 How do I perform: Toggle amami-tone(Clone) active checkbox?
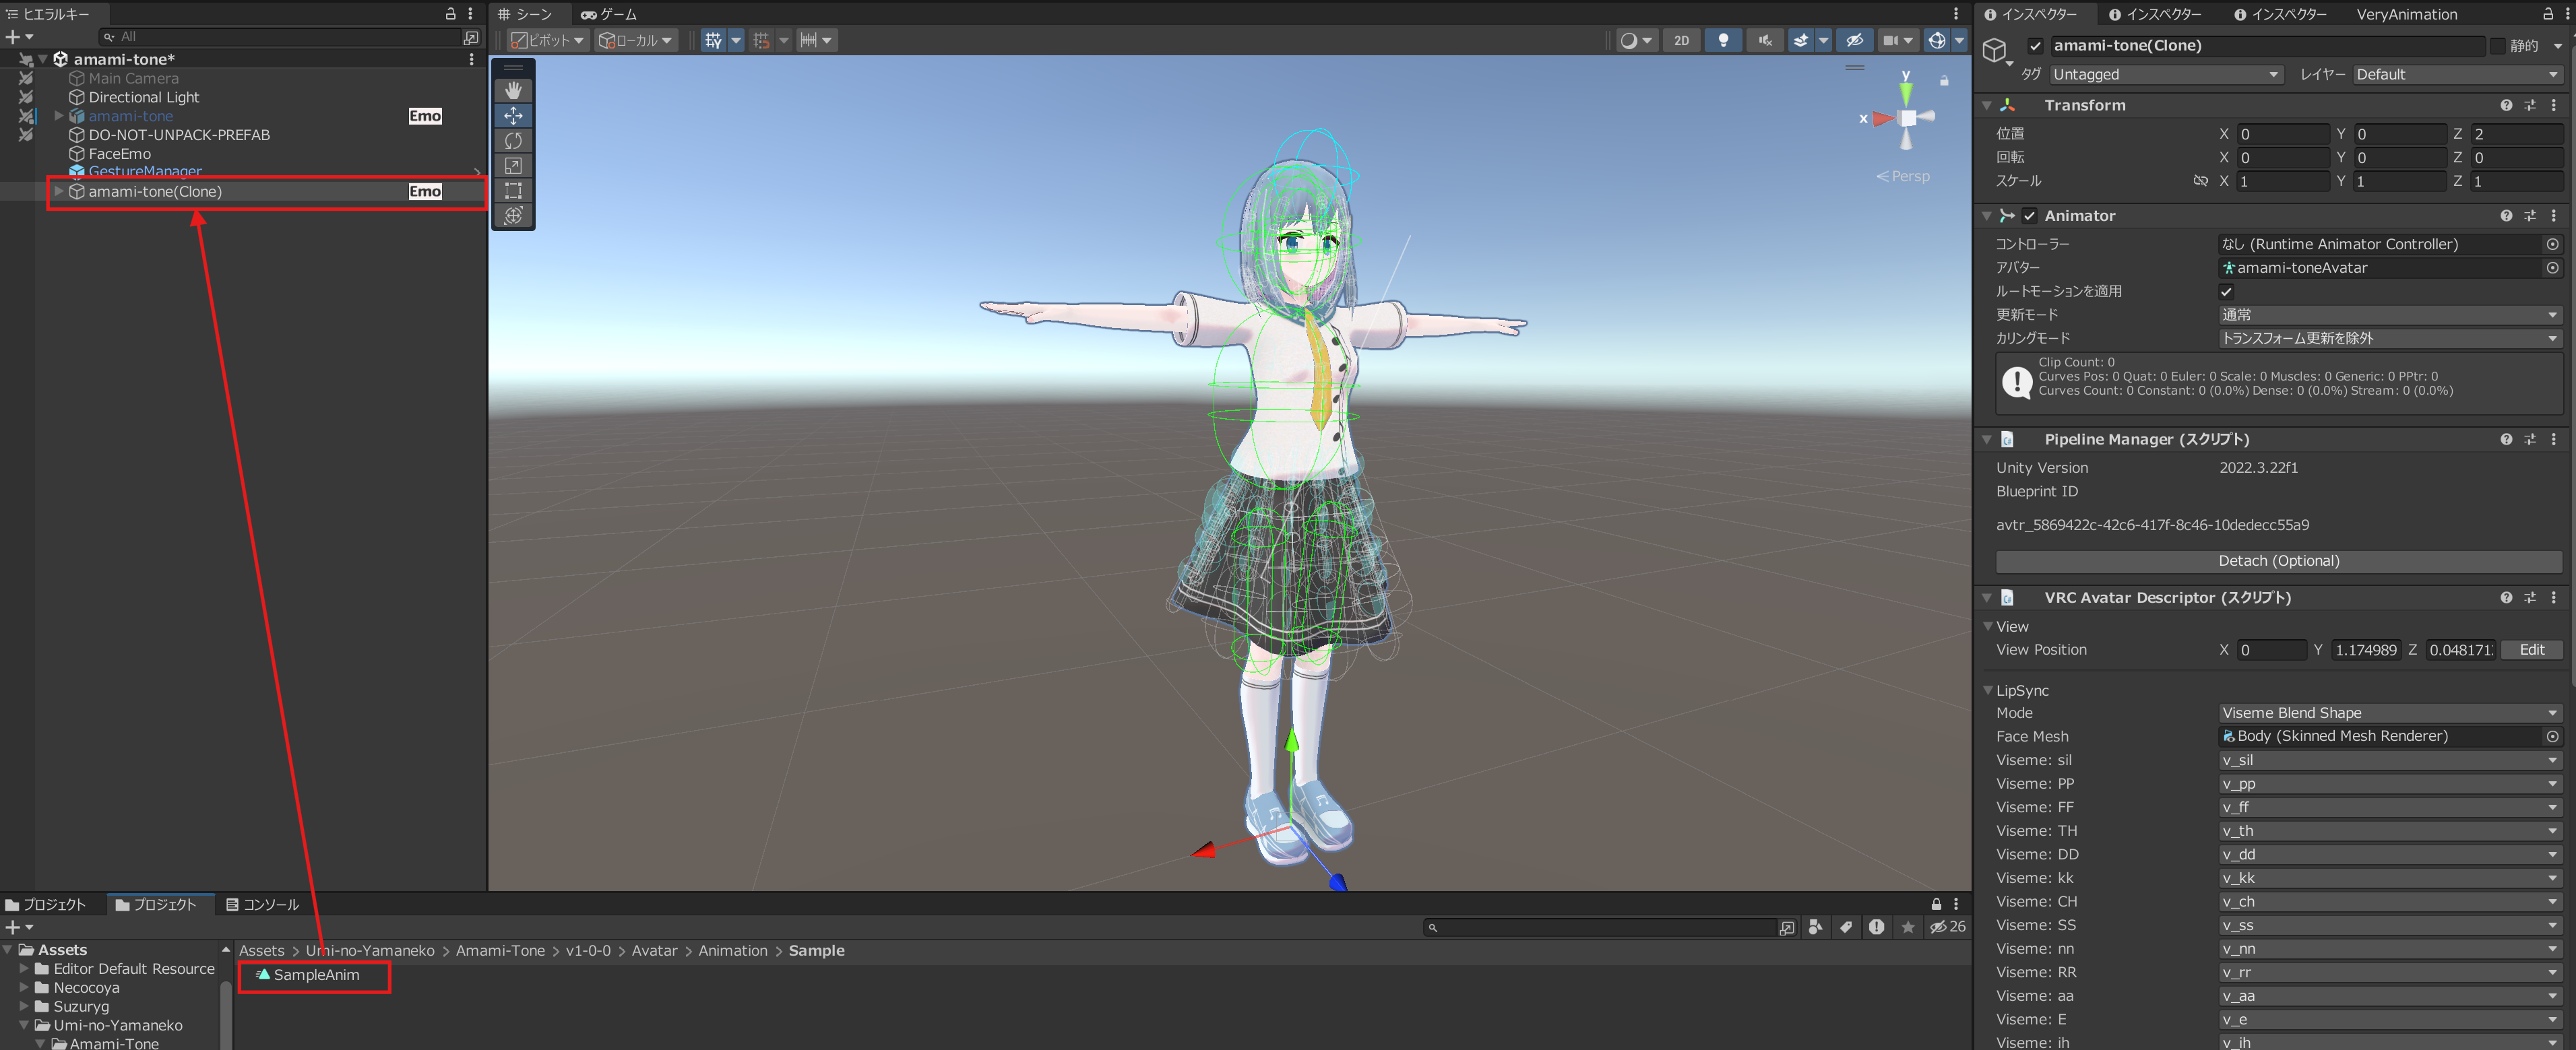pyautogui.click(x=2035, y=46)
